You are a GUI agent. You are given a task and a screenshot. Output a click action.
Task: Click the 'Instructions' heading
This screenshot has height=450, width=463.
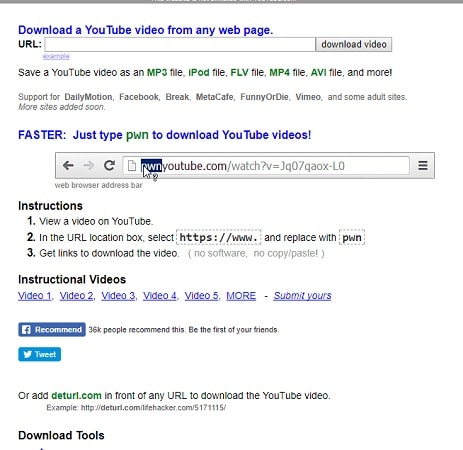tap(50, 206)
